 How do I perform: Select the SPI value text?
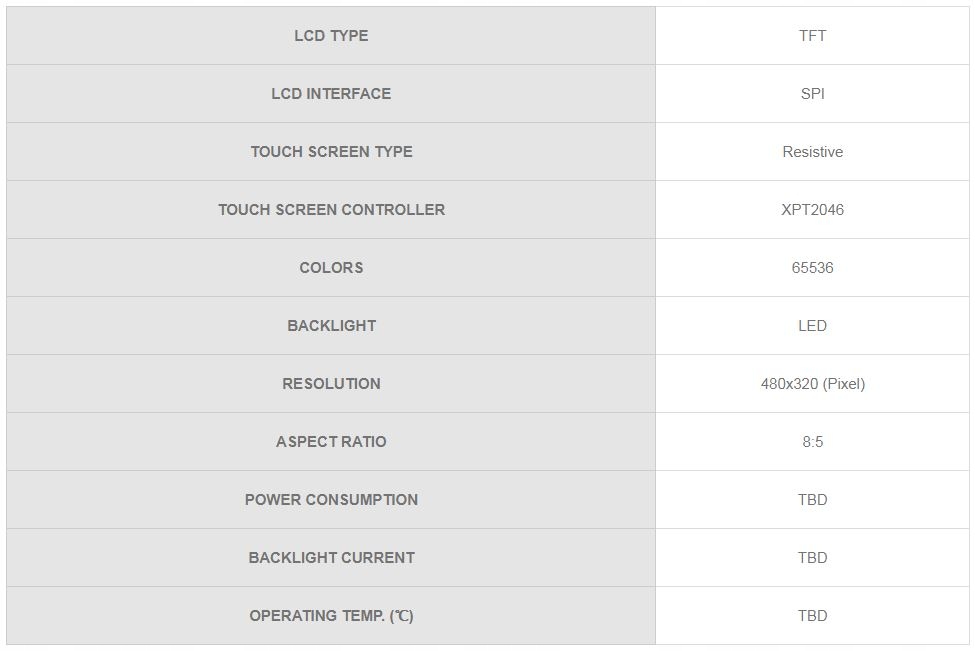click(812, 94)
